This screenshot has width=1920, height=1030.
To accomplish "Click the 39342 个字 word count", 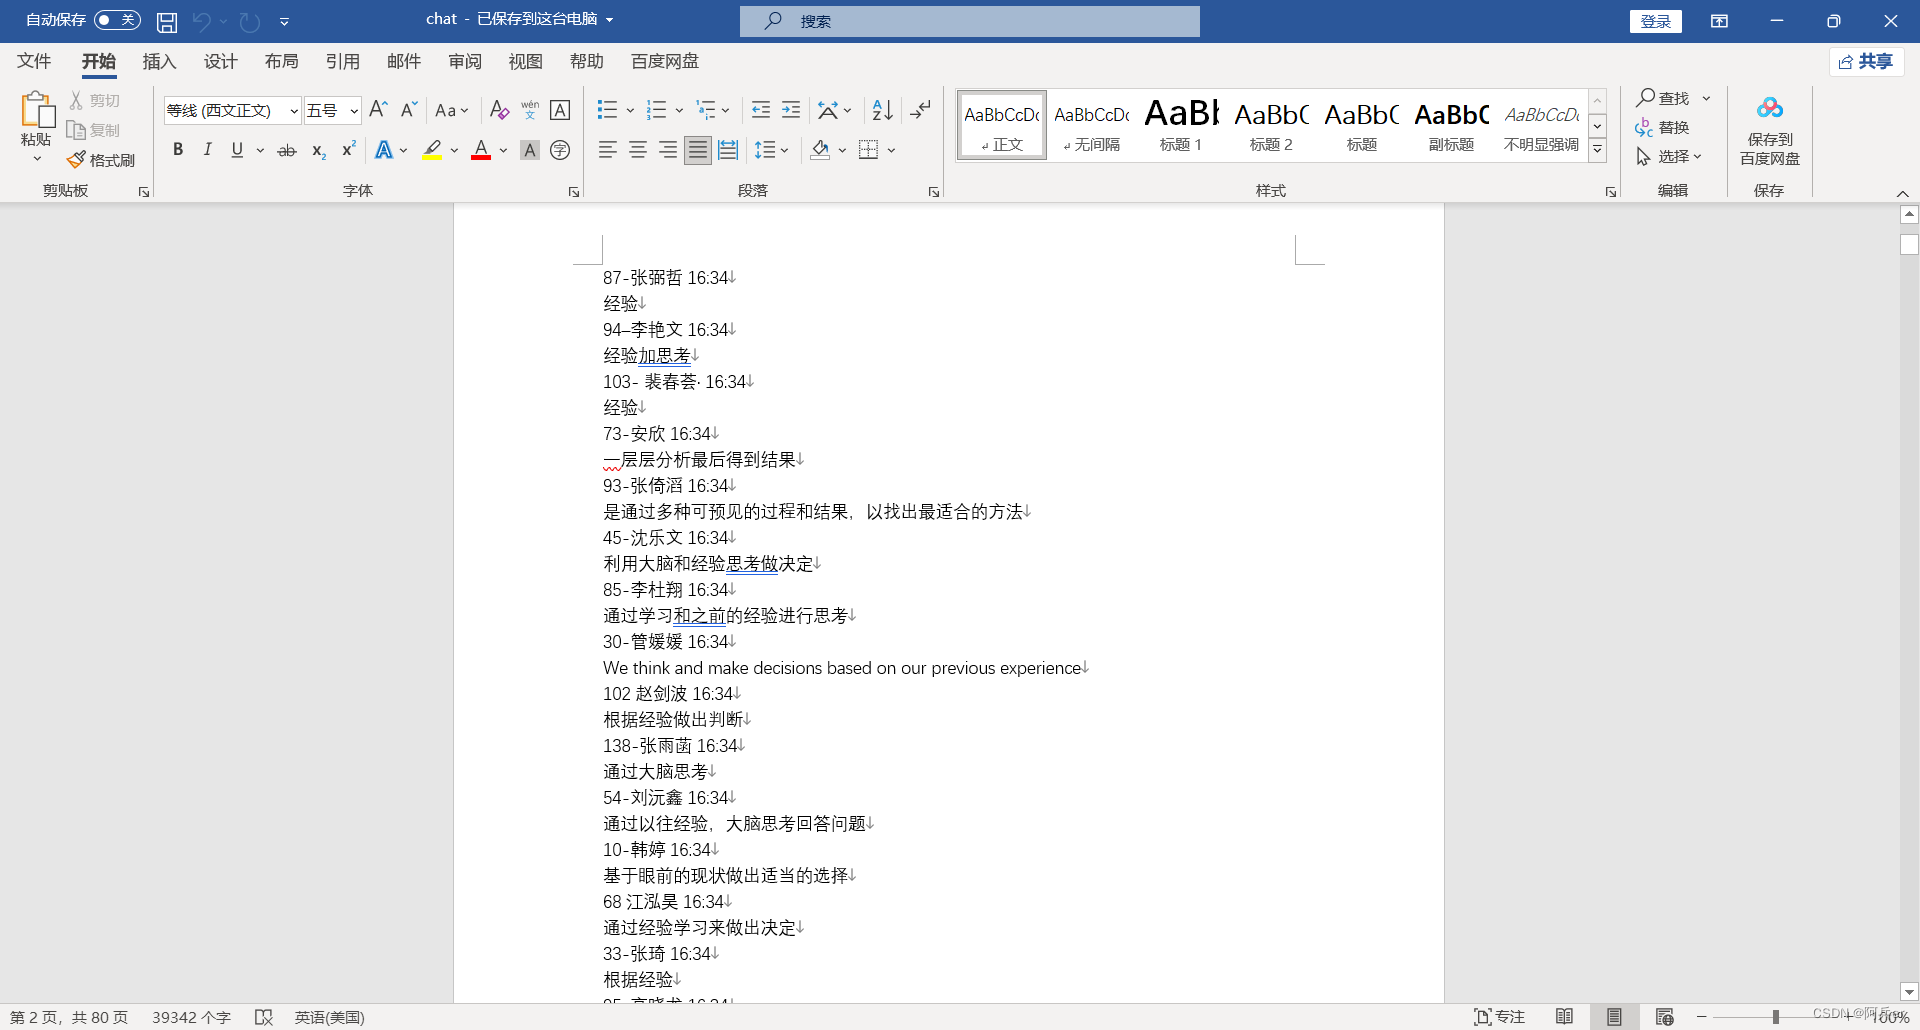I will 190,1017.
